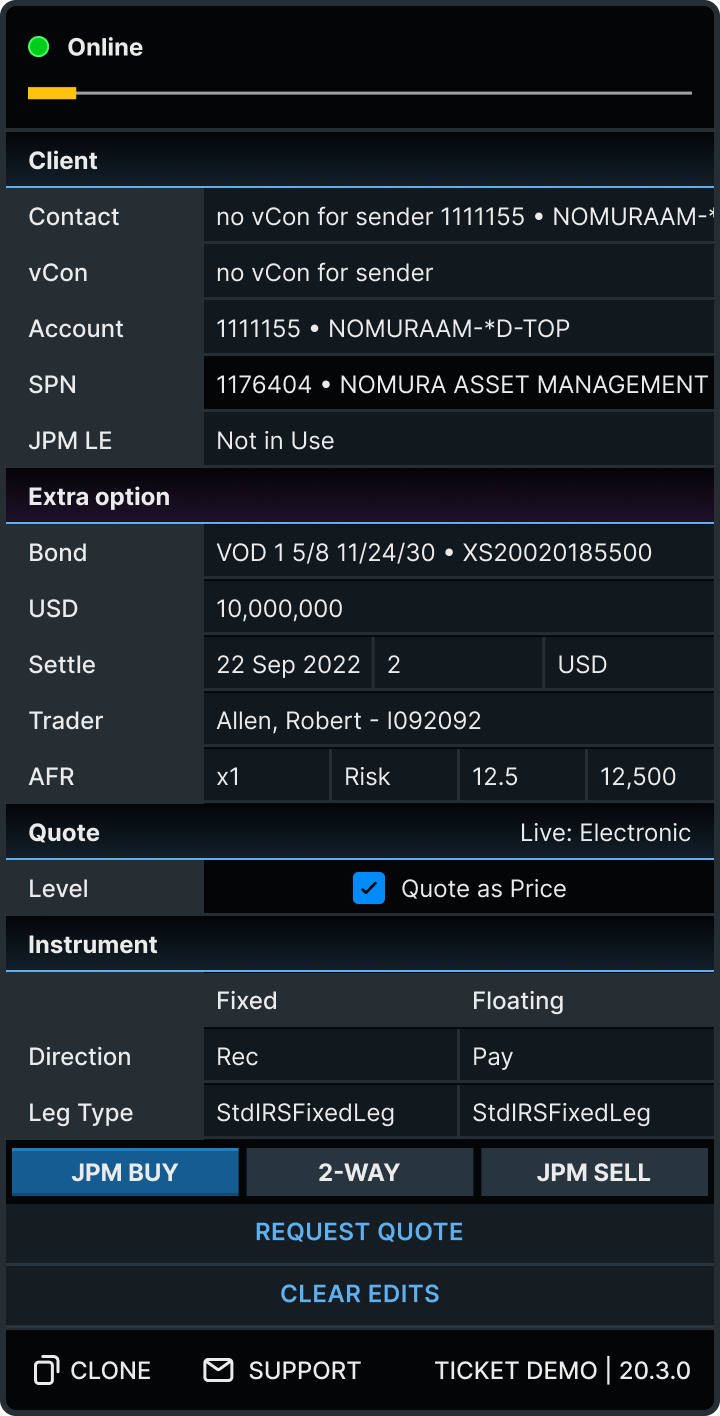This screenshot has width=720, height=1416.
Task: Click the REQUEST QUOTE button
Action: (360, 1232)
